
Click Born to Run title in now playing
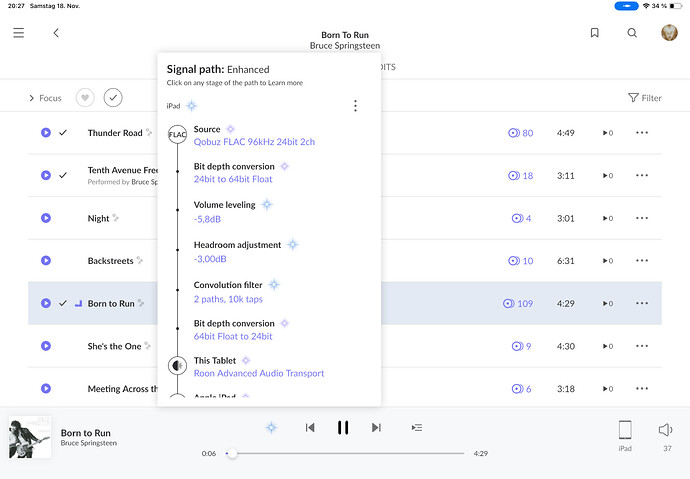[x=85, y=433]
